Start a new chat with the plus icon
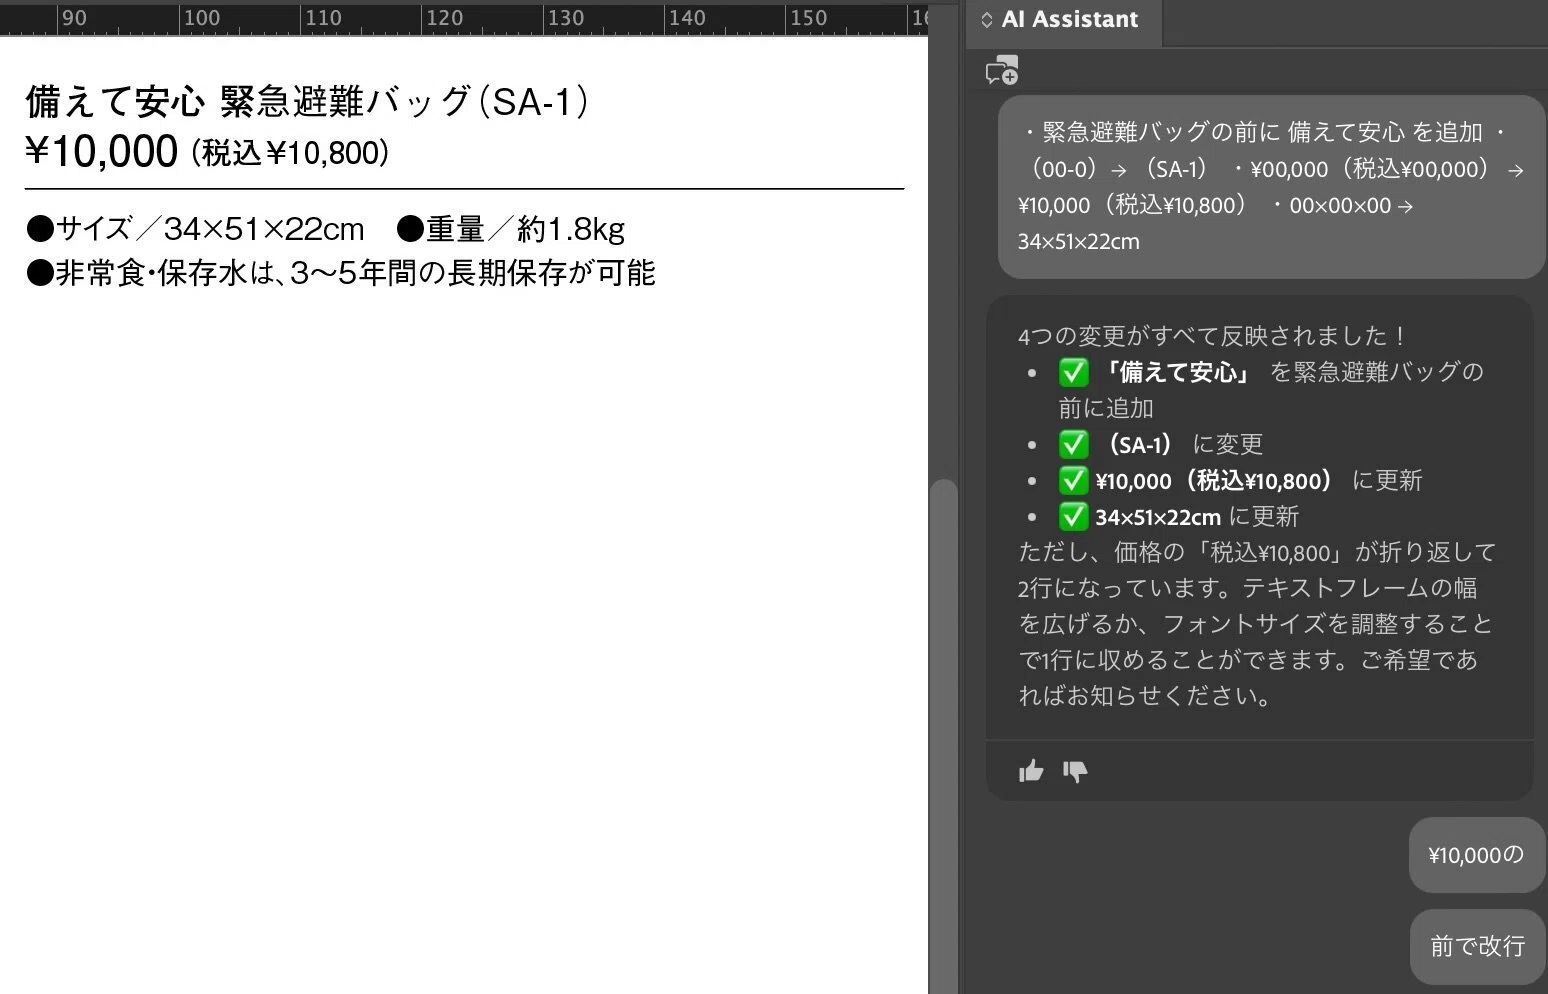 coord(1002,72)
